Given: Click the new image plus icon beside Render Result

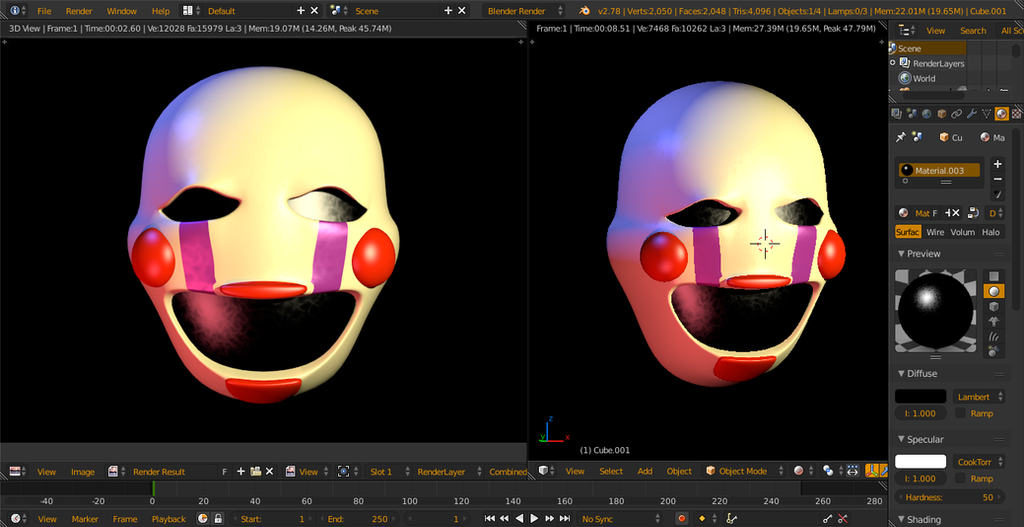Looking at the screenshot, I should [x=241, y=471].
